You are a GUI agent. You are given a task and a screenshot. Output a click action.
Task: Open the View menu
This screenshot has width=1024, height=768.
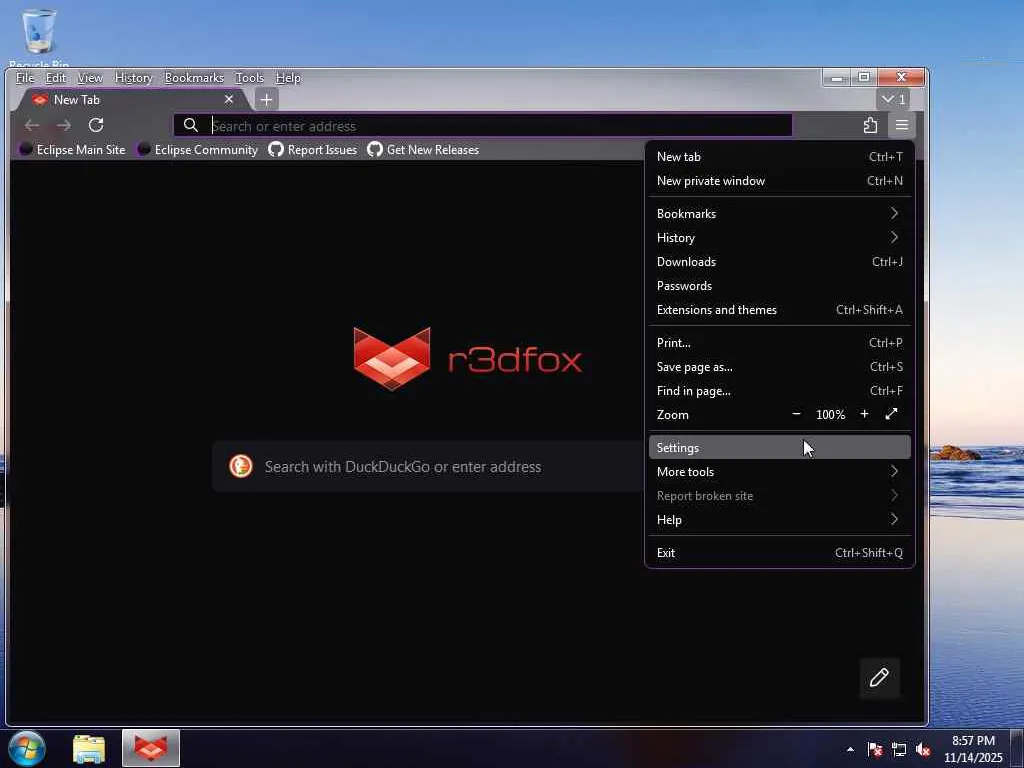pyautogui.click(x=89, y=78)
